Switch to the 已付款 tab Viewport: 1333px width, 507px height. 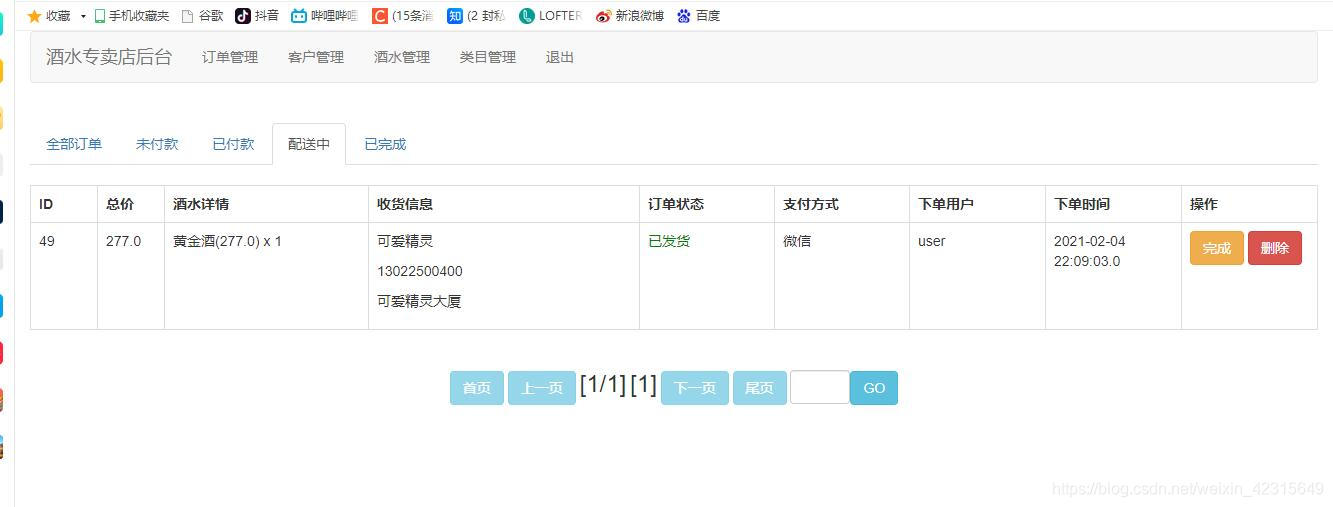(233, 144)
